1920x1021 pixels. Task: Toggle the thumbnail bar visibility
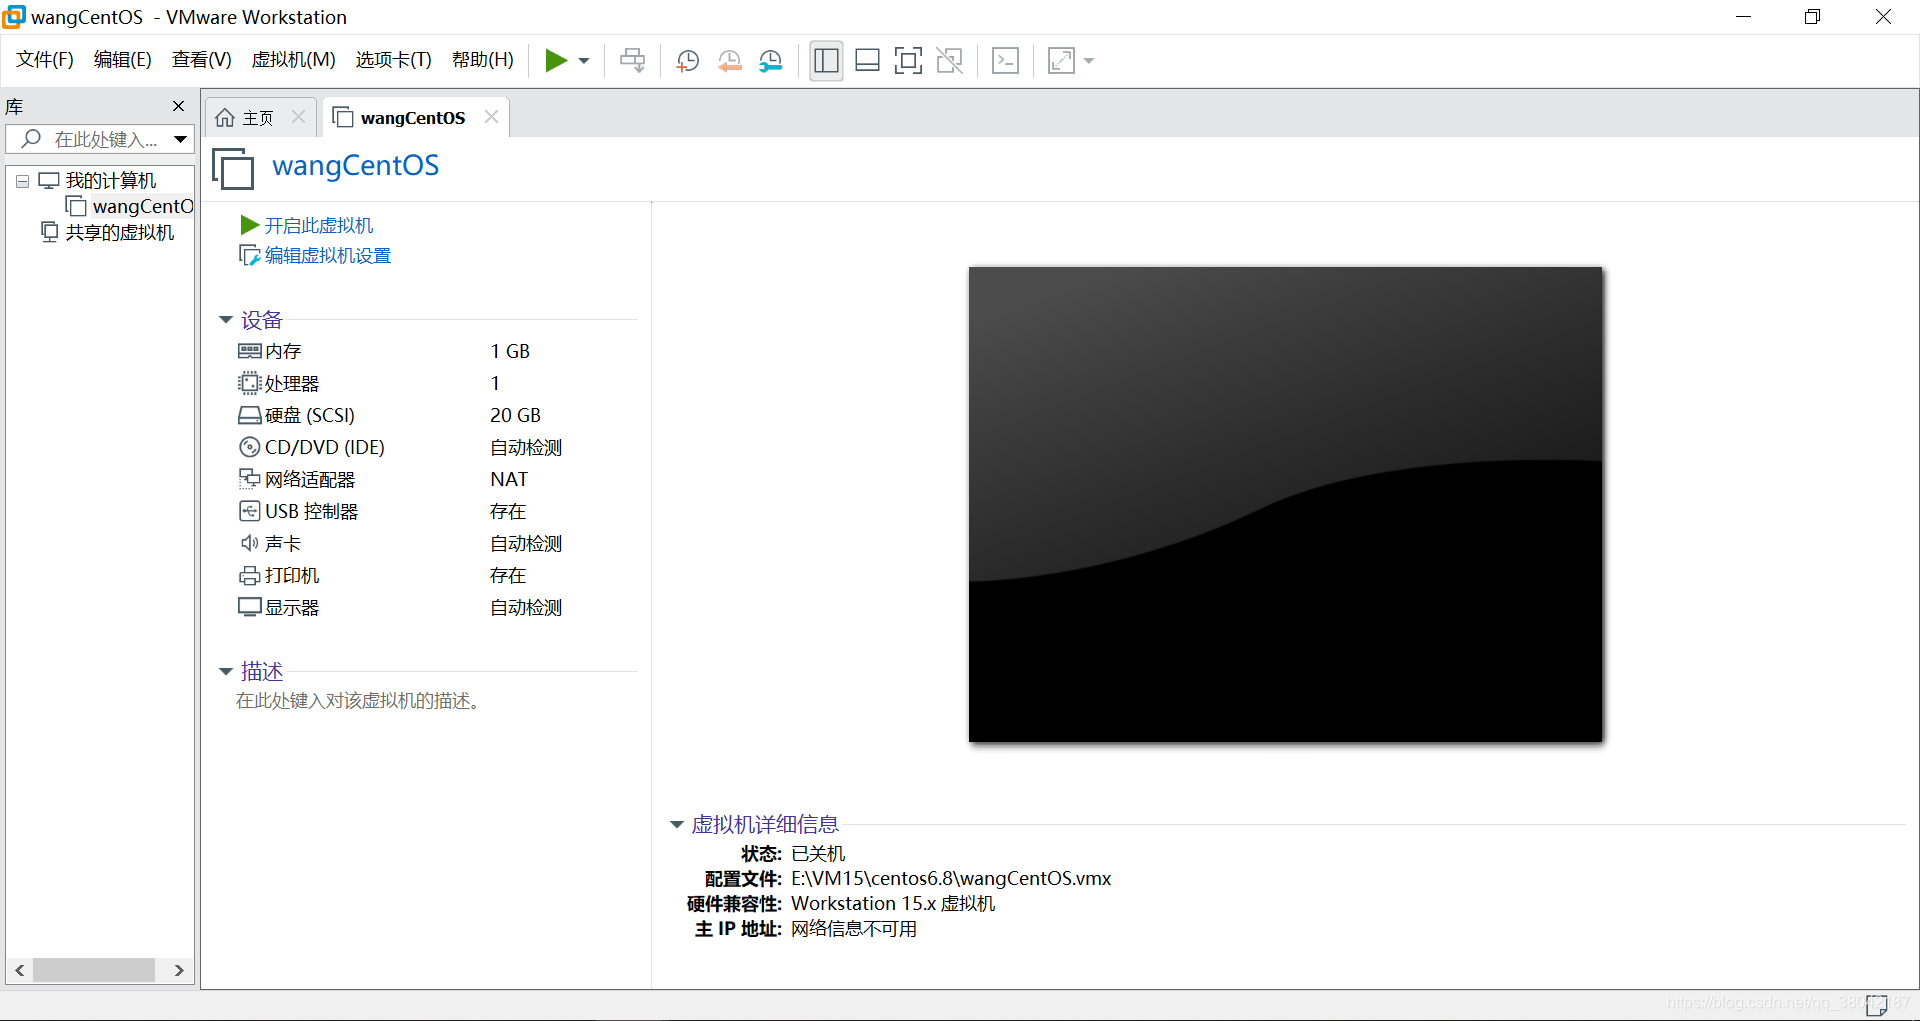(866, 60)
